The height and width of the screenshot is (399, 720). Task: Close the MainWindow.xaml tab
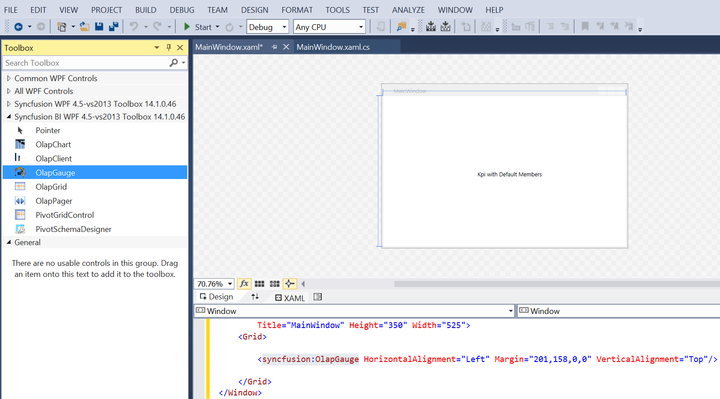coord(286,47)
